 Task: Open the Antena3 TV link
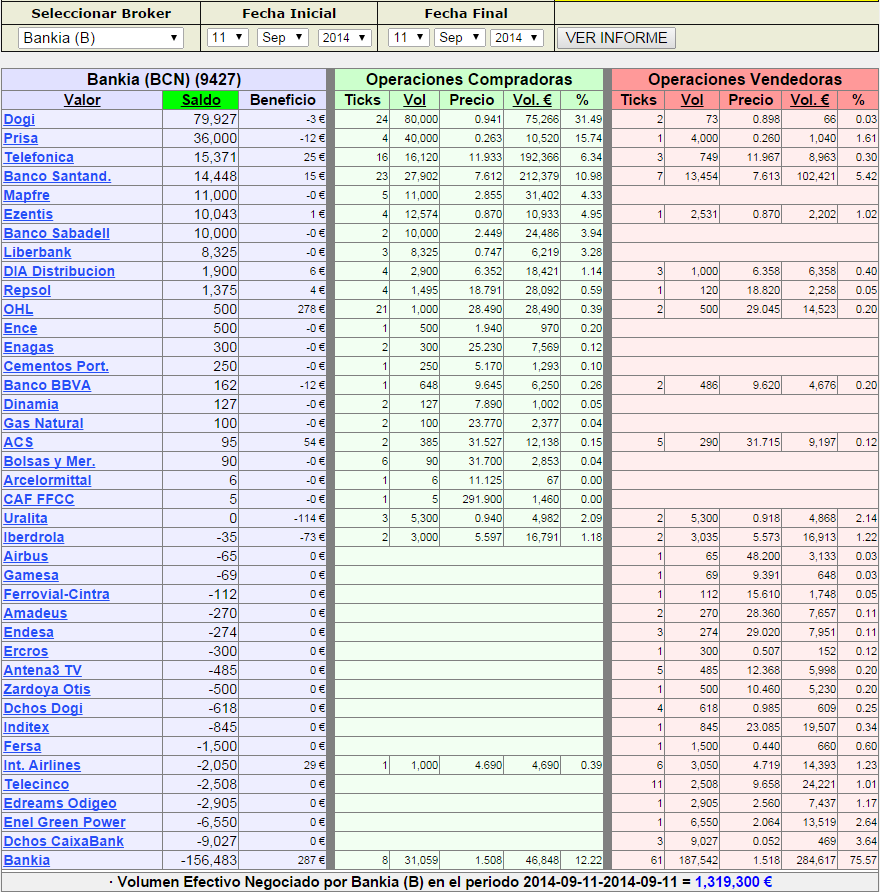click(43, 671)
